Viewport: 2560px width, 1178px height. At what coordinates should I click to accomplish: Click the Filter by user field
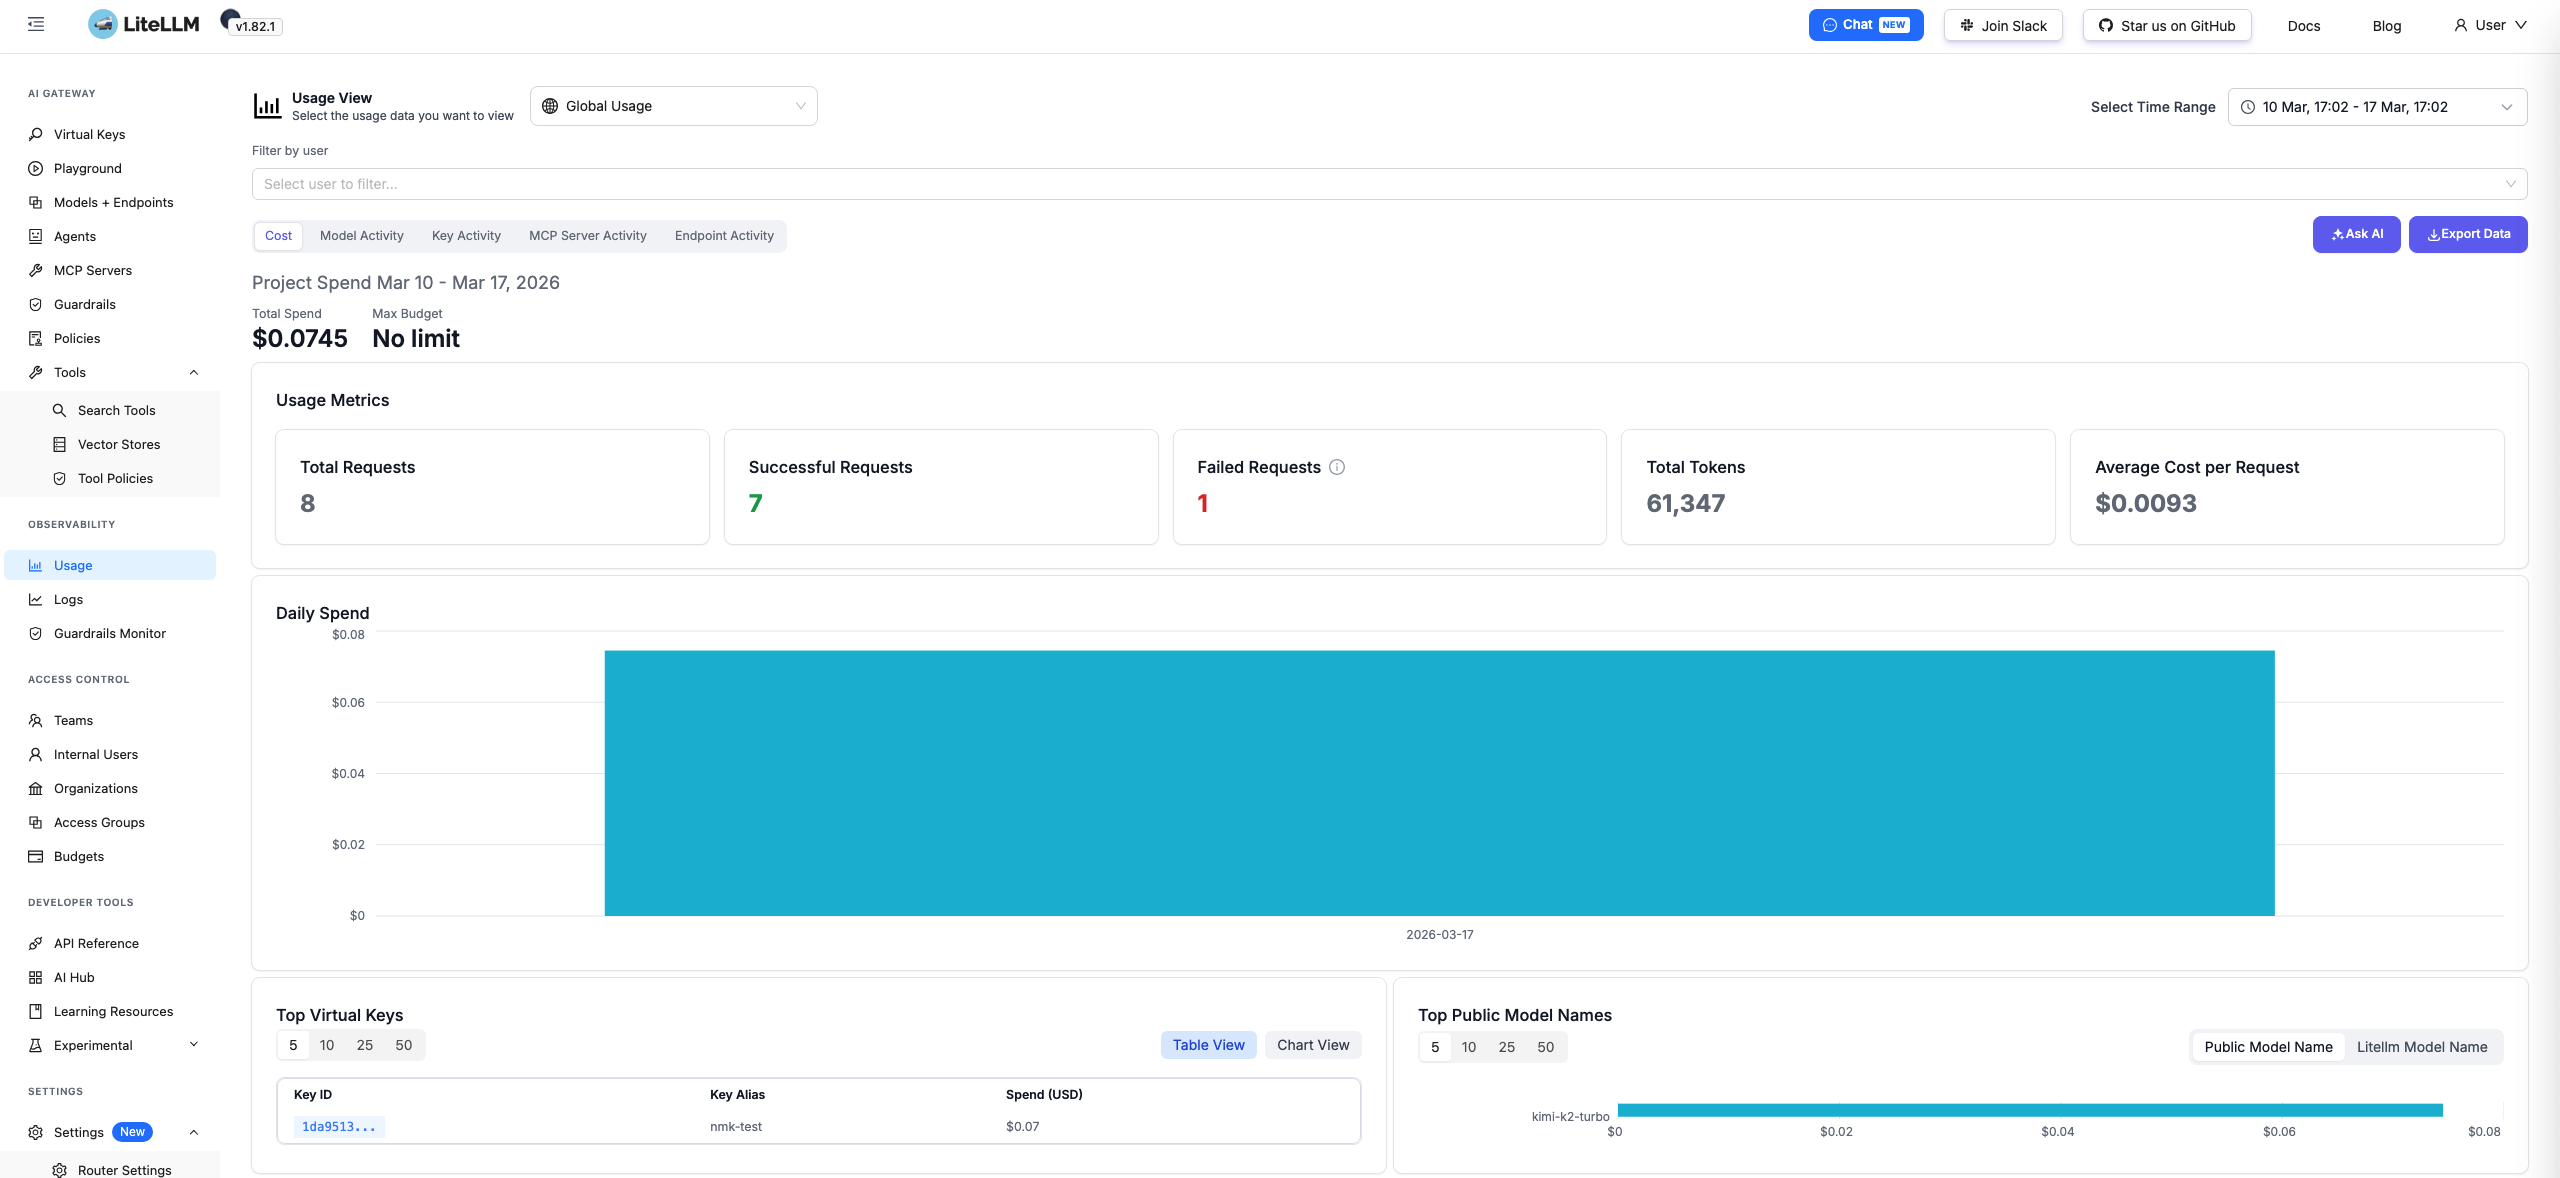pyautogui.click(x=1388, y=184)
